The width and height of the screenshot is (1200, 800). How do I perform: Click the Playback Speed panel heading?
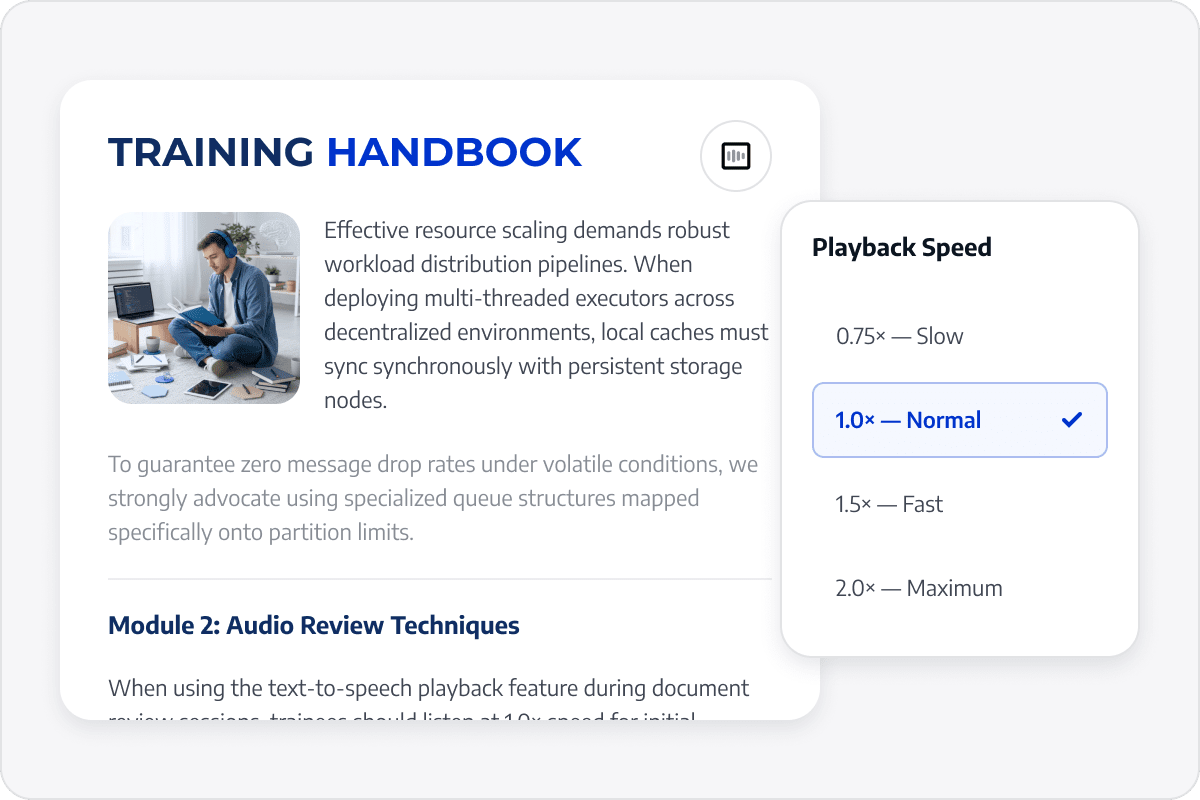(x=902, y=247)
